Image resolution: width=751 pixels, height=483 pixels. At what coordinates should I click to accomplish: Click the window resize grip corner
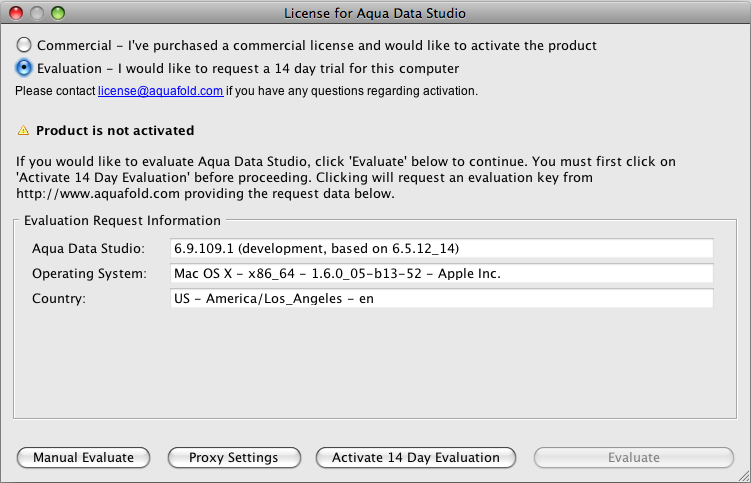743,475
